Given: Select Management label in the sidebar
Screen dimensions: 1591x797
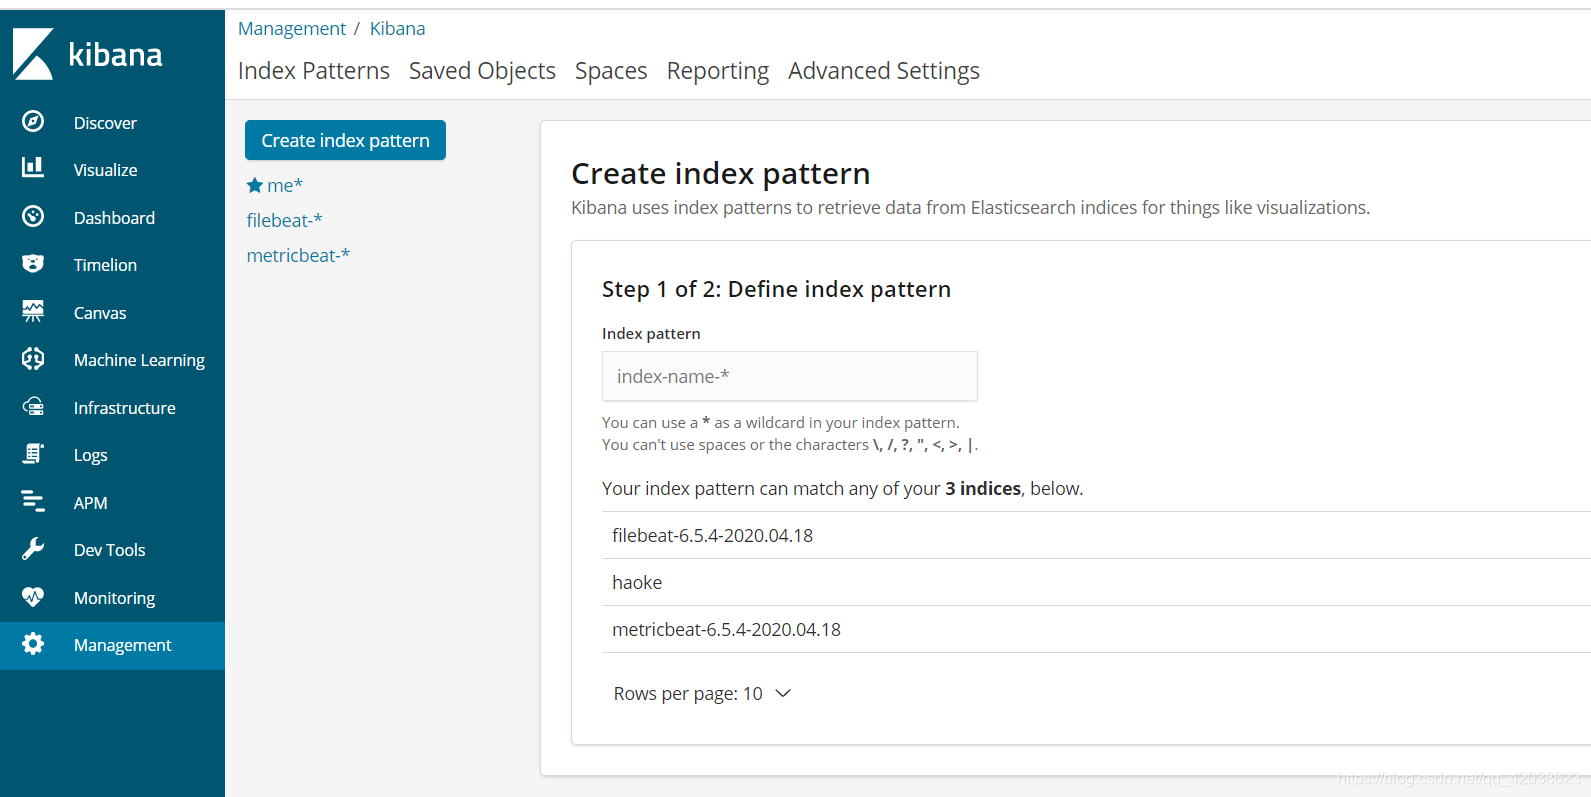Looking at the screenshot, I should point(122,645).
